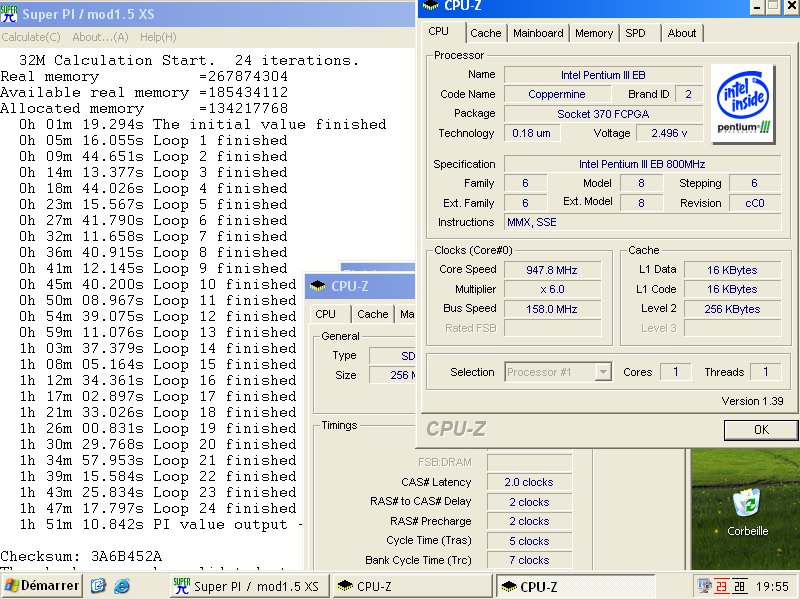Click the Package value Socket 370 FCPGA
The width and height of the screenshot is (800, 600).
603,114
